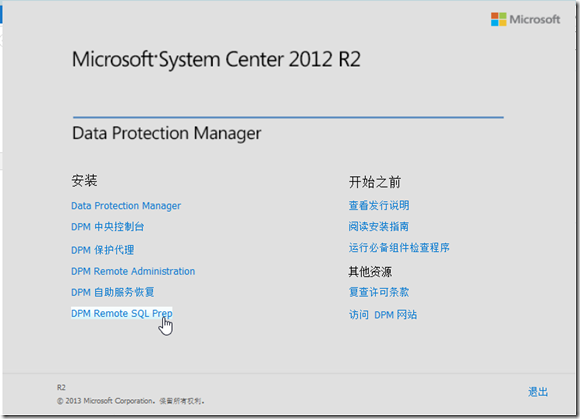Screen dimensions: 580x419
Task: Open the Data Protection Manager install link
Action: pyautogui.click(x=126, y=206)
